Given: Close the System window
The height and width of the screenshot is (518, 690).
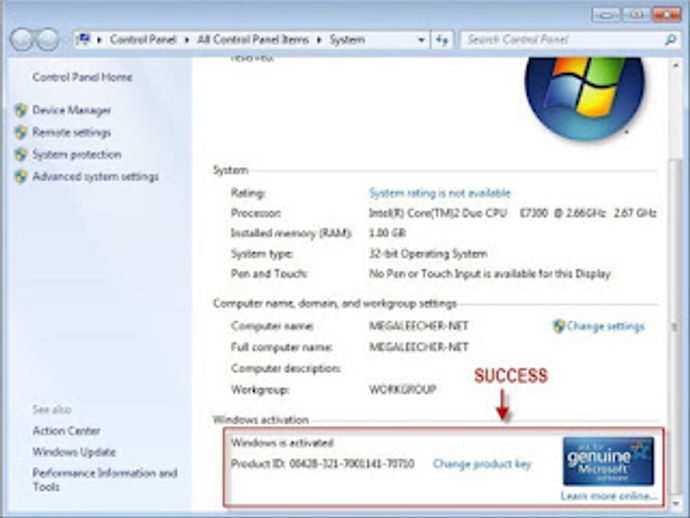Looking at the screenshot, I should point(667,15).
